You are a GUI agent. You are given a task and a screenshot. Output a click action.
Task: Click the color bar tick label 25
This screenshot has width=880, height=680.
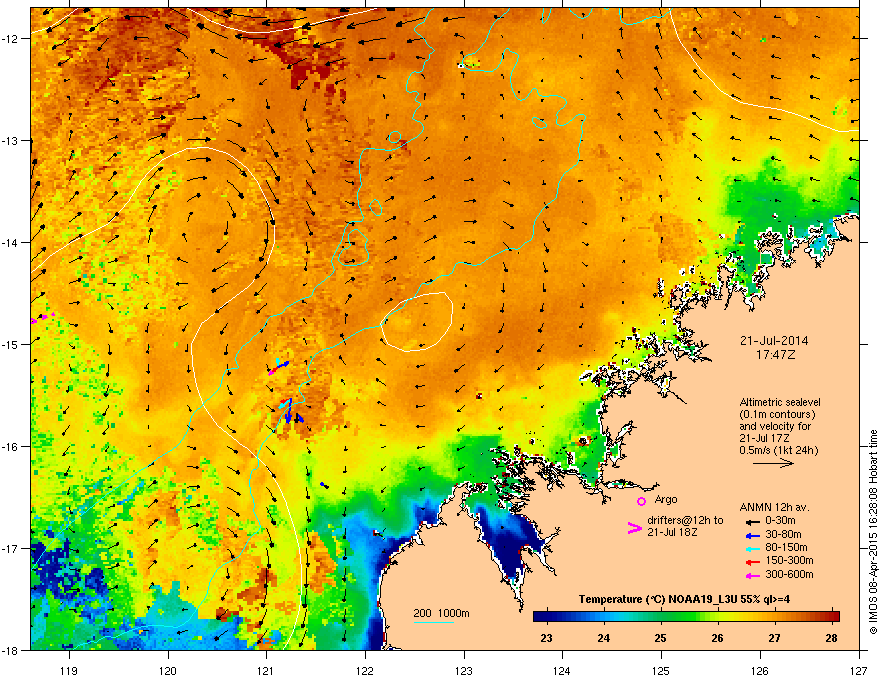coord(660,638)
